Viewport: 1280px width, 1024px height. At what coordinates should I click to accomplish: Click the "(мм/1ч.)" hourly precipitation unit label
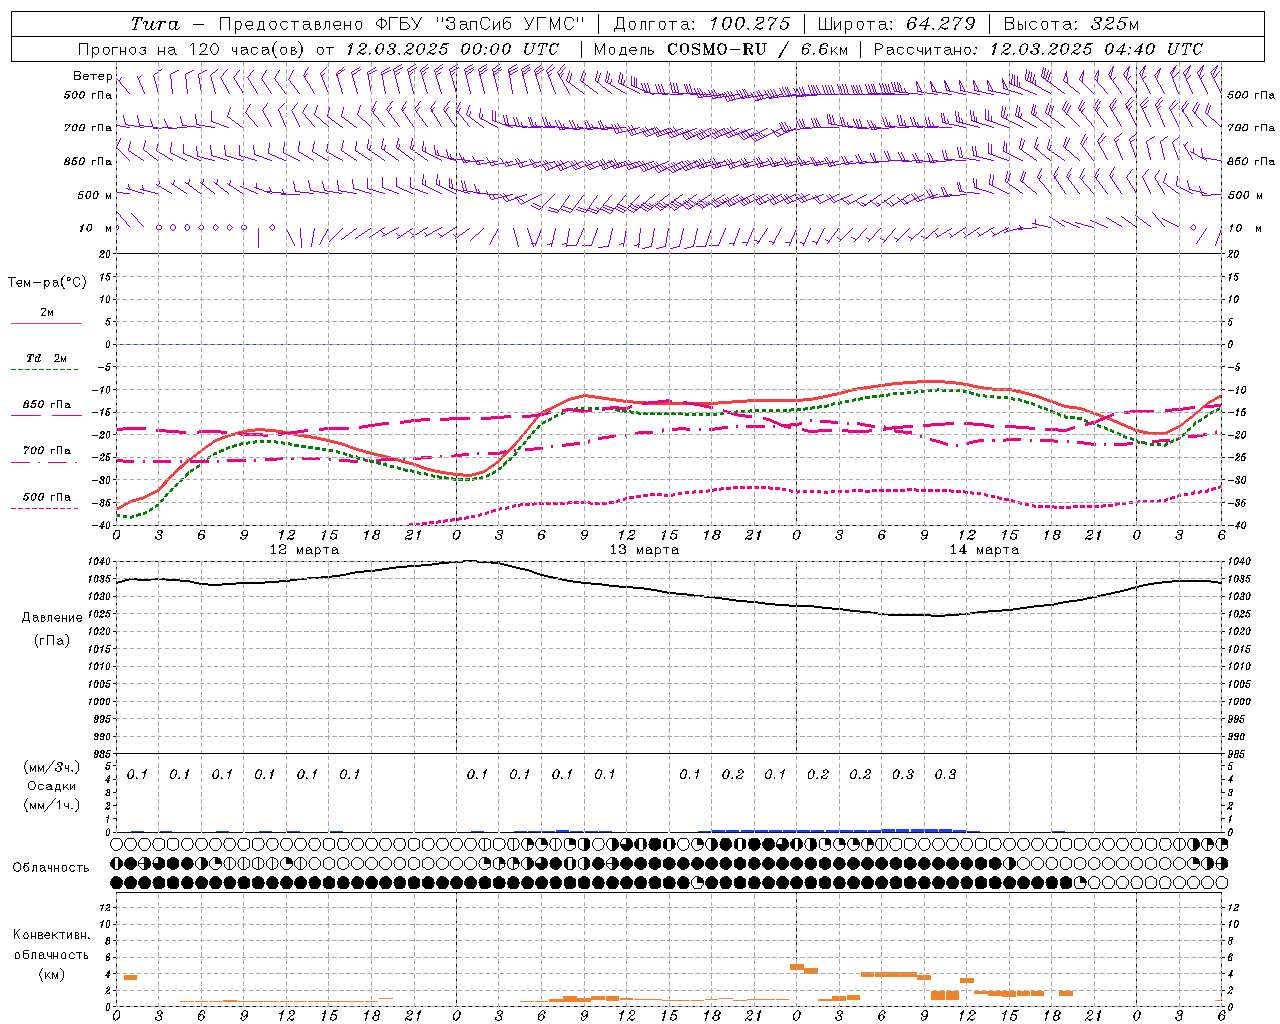coord(52,805)
